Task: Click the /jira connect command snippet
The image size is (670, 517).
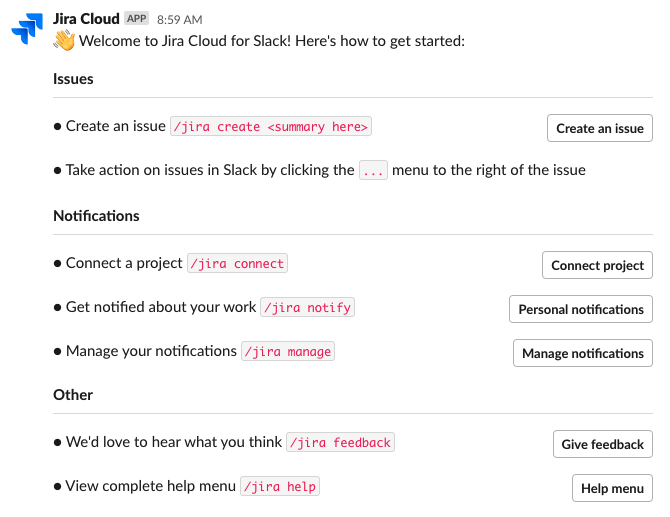Action: [237, 264]
